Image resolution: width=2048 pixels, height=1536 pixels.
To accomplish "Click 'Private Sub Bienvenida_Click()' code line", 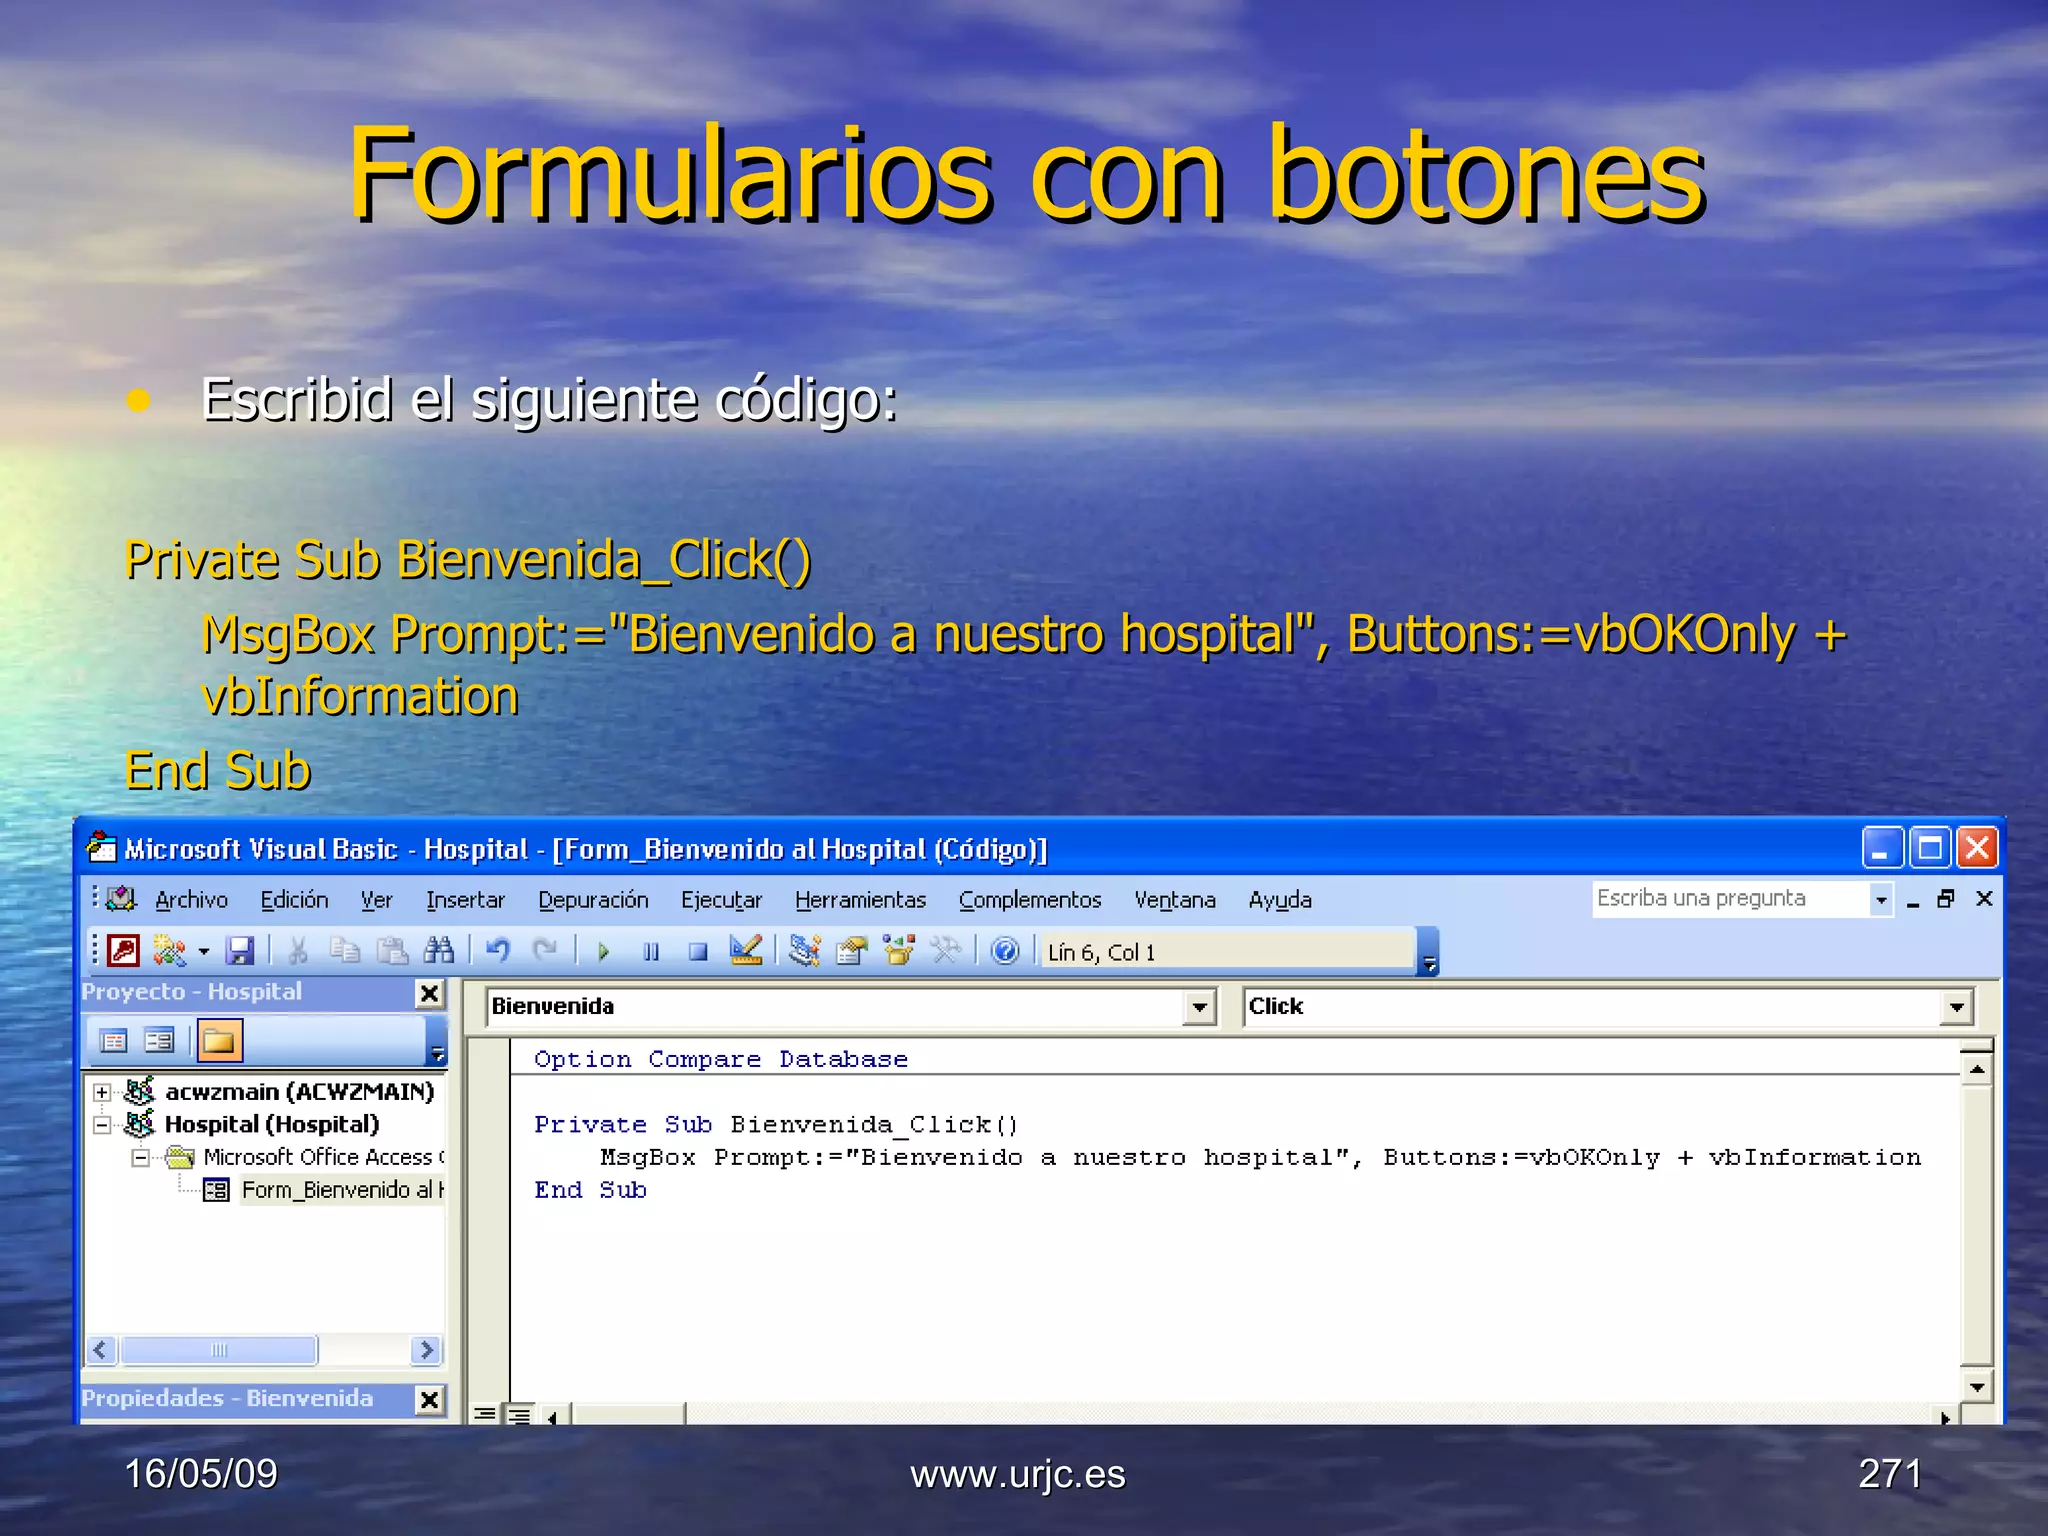I will 776,1125.
